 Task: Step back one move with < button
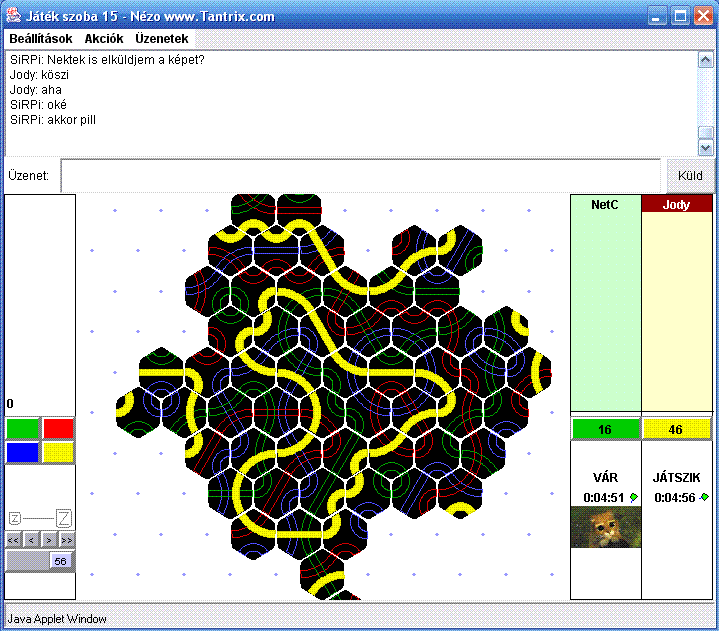point(31,540)
